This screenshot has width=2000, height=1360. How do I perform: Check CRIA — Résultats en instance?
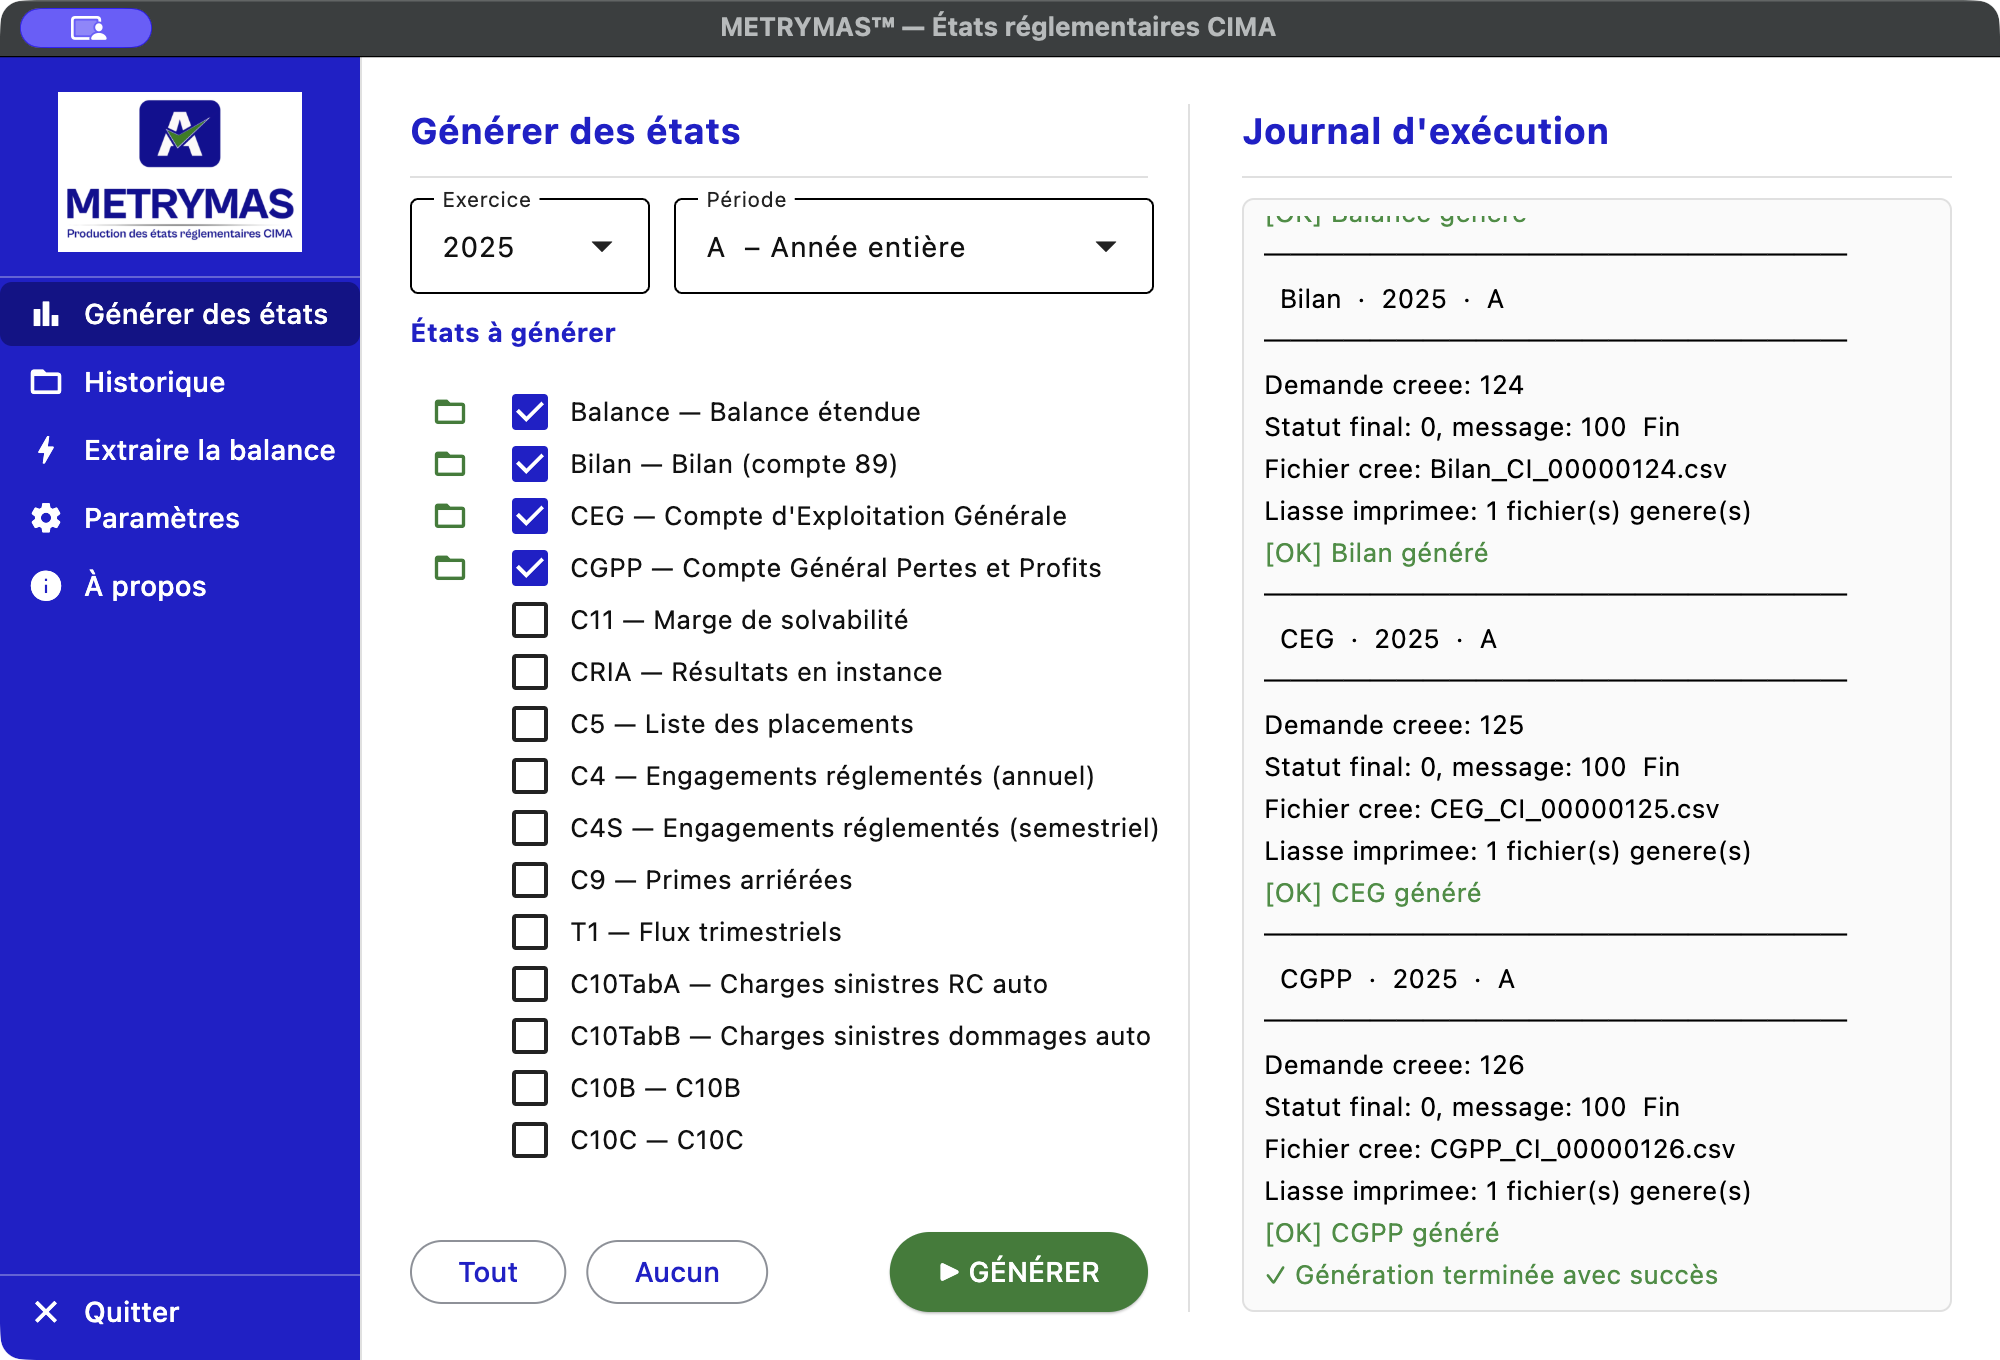(530, 672)
